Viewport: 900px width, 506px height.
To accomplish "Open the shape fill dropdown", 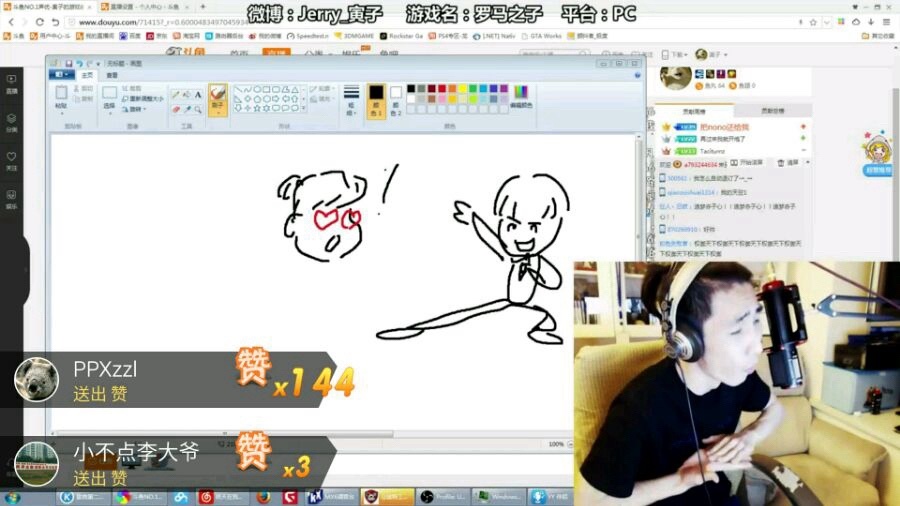I will coord(323,99).
